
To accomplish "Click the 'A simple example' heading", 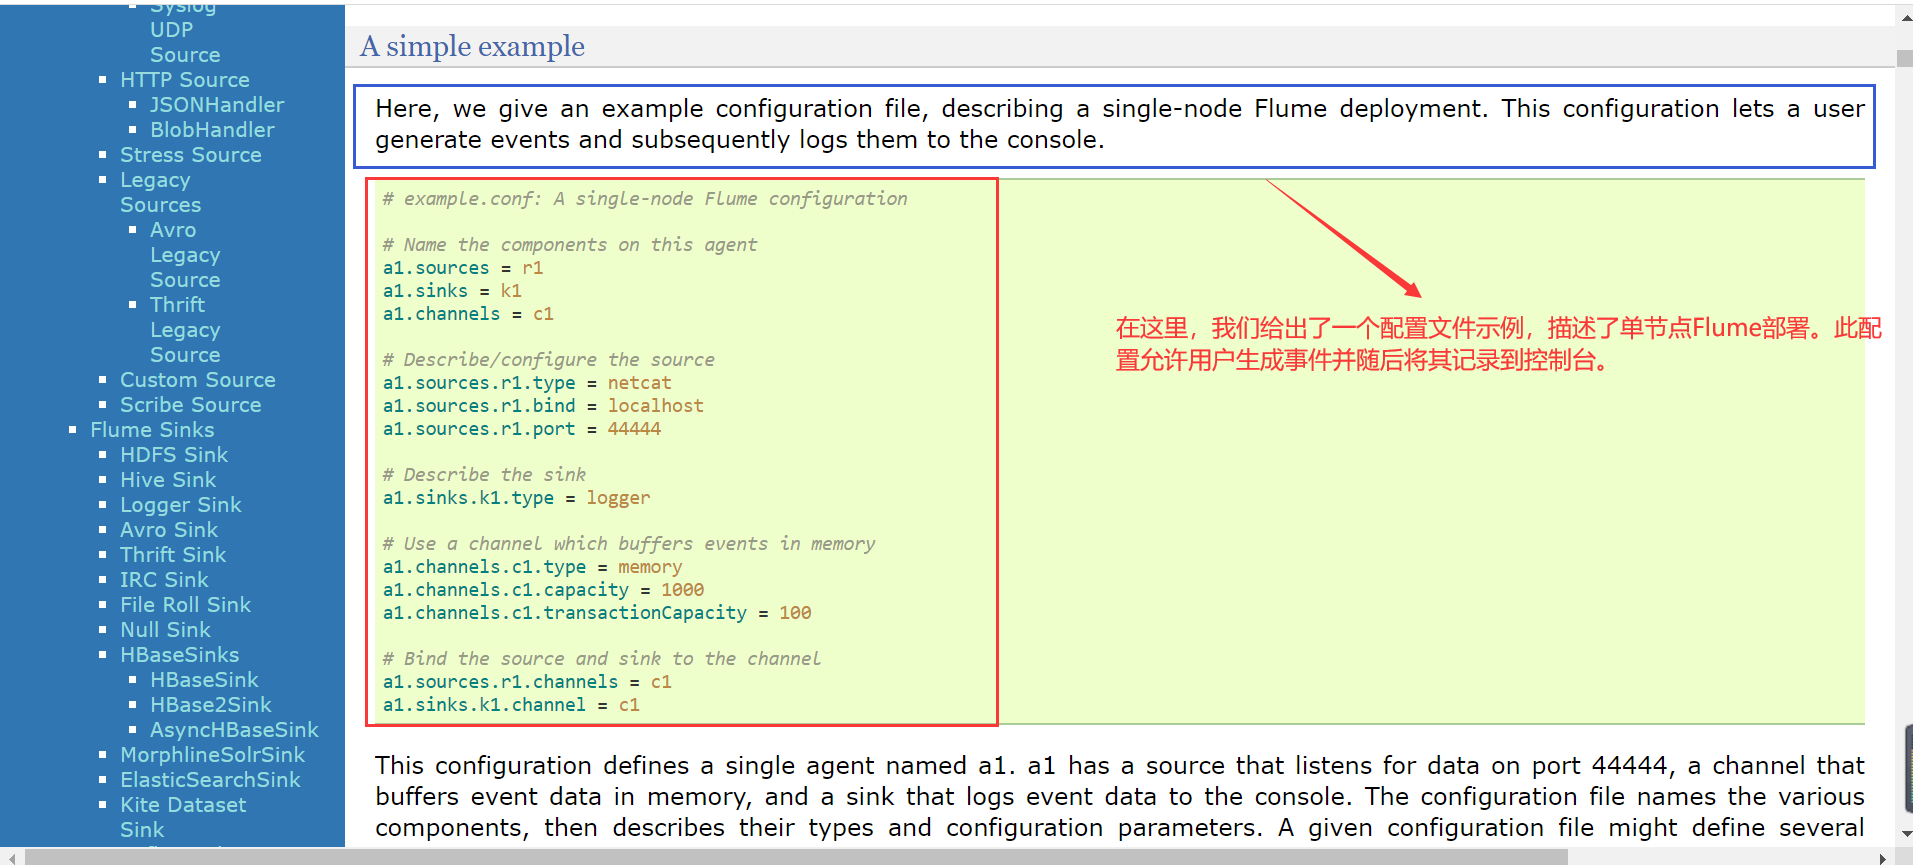I will 473,46.
